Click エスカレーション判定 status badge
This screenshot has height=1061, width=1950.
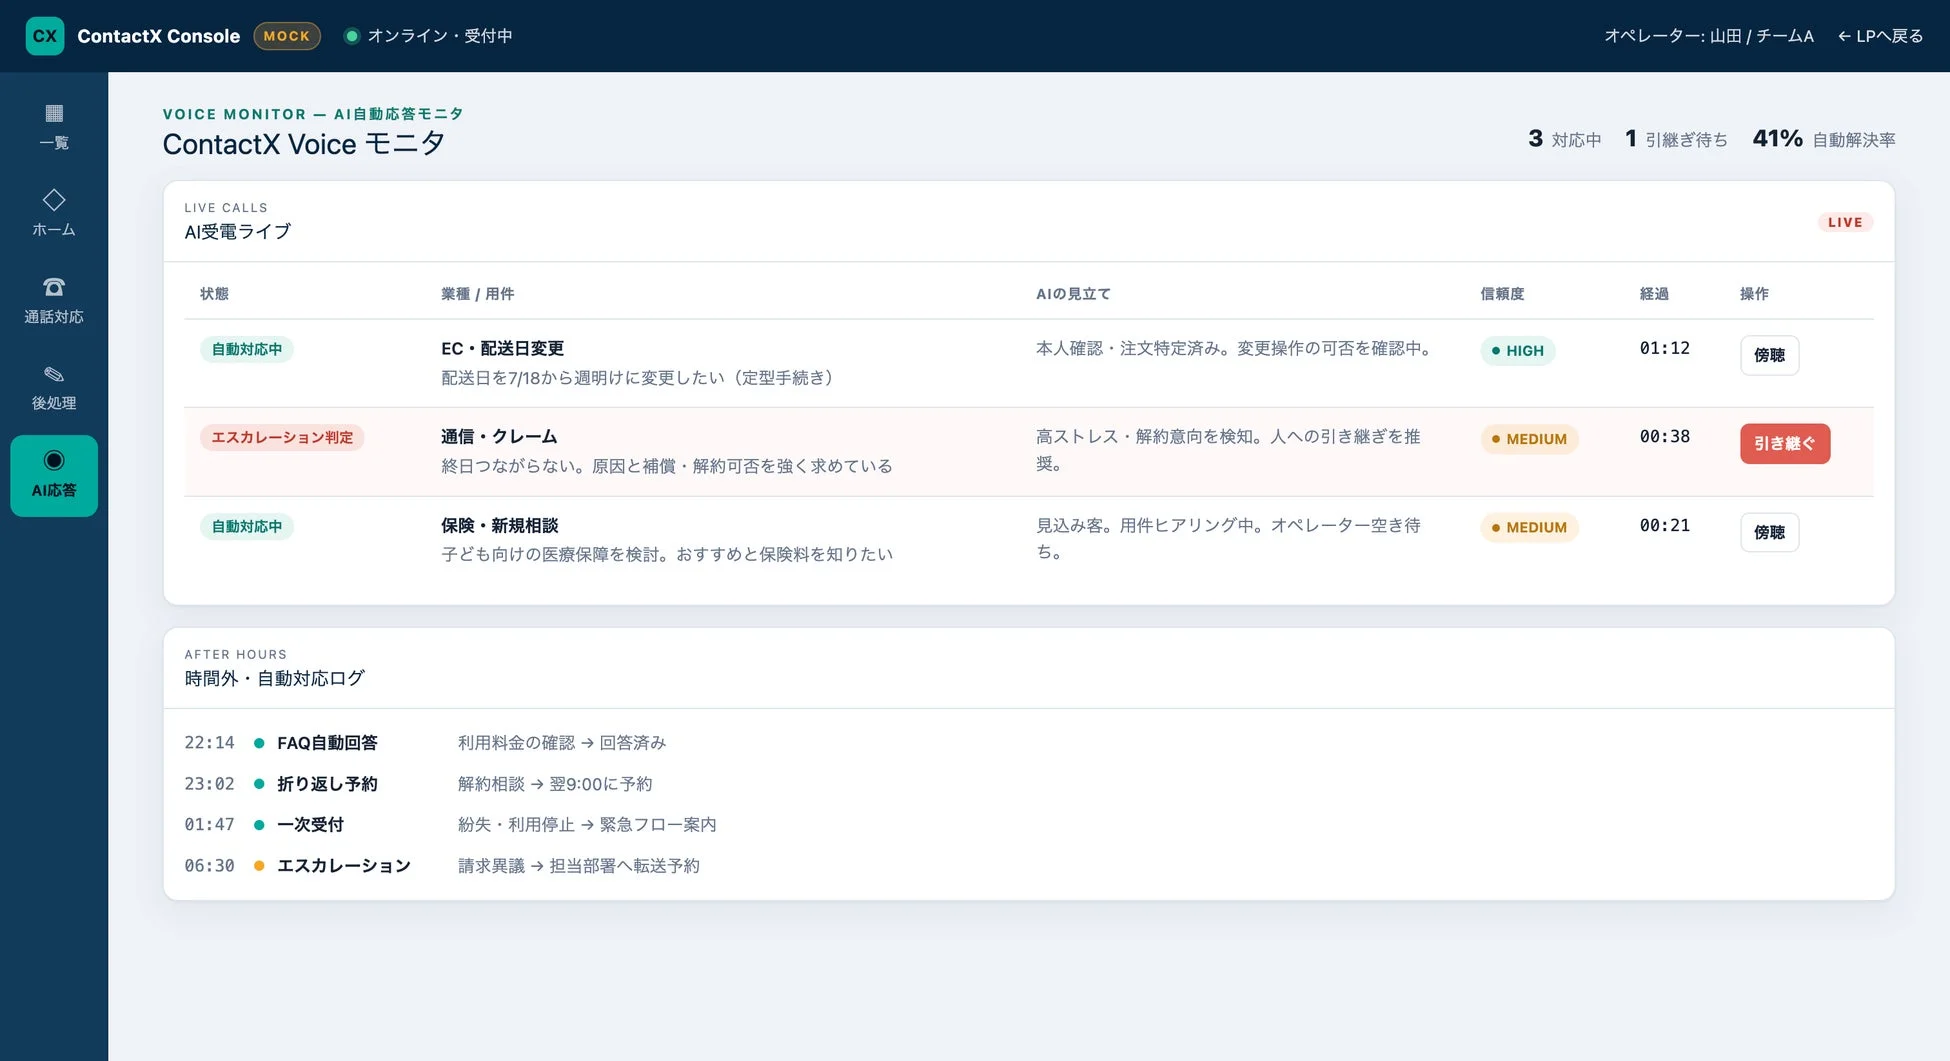point(282,437)
